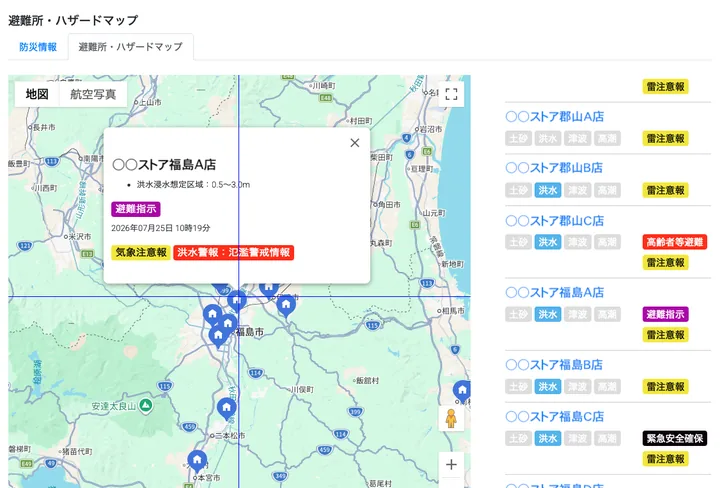
Task: Click the 角田市 map label
Action: [x=388, y=204]
